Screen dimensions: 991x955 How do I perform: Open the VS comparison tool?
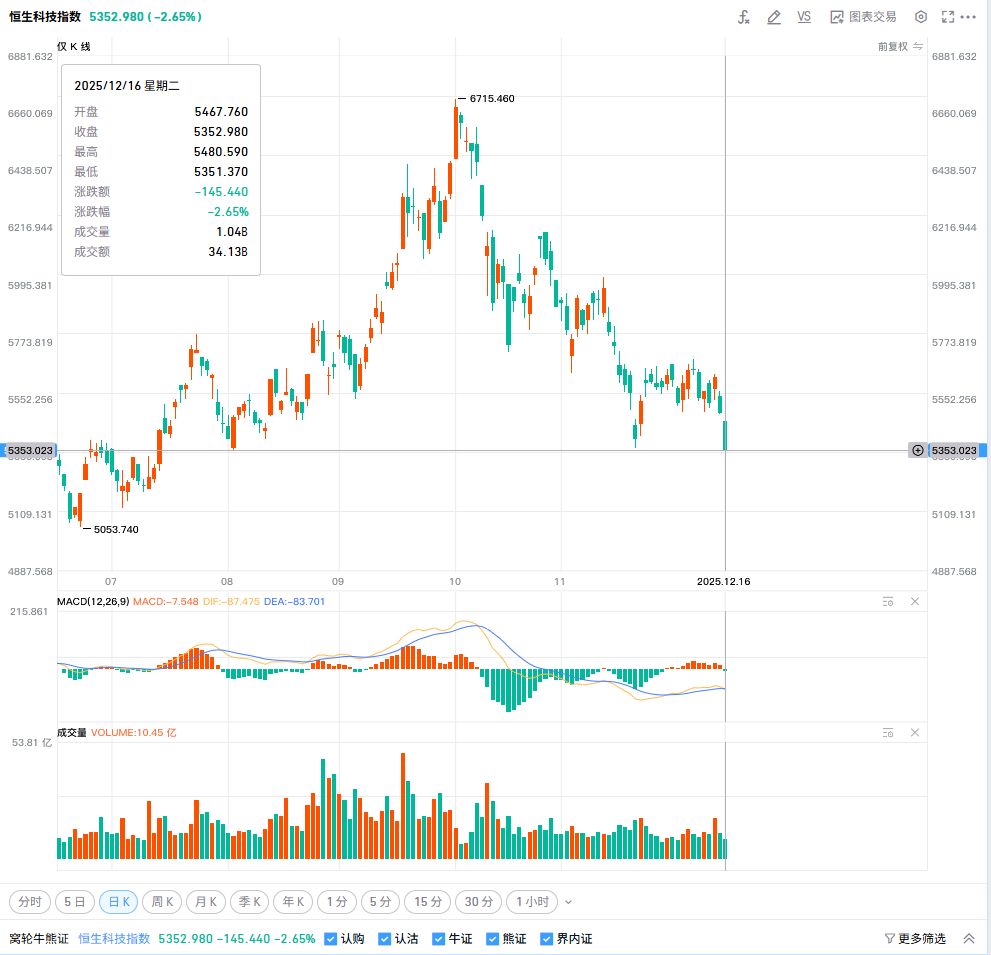(804, 17)
